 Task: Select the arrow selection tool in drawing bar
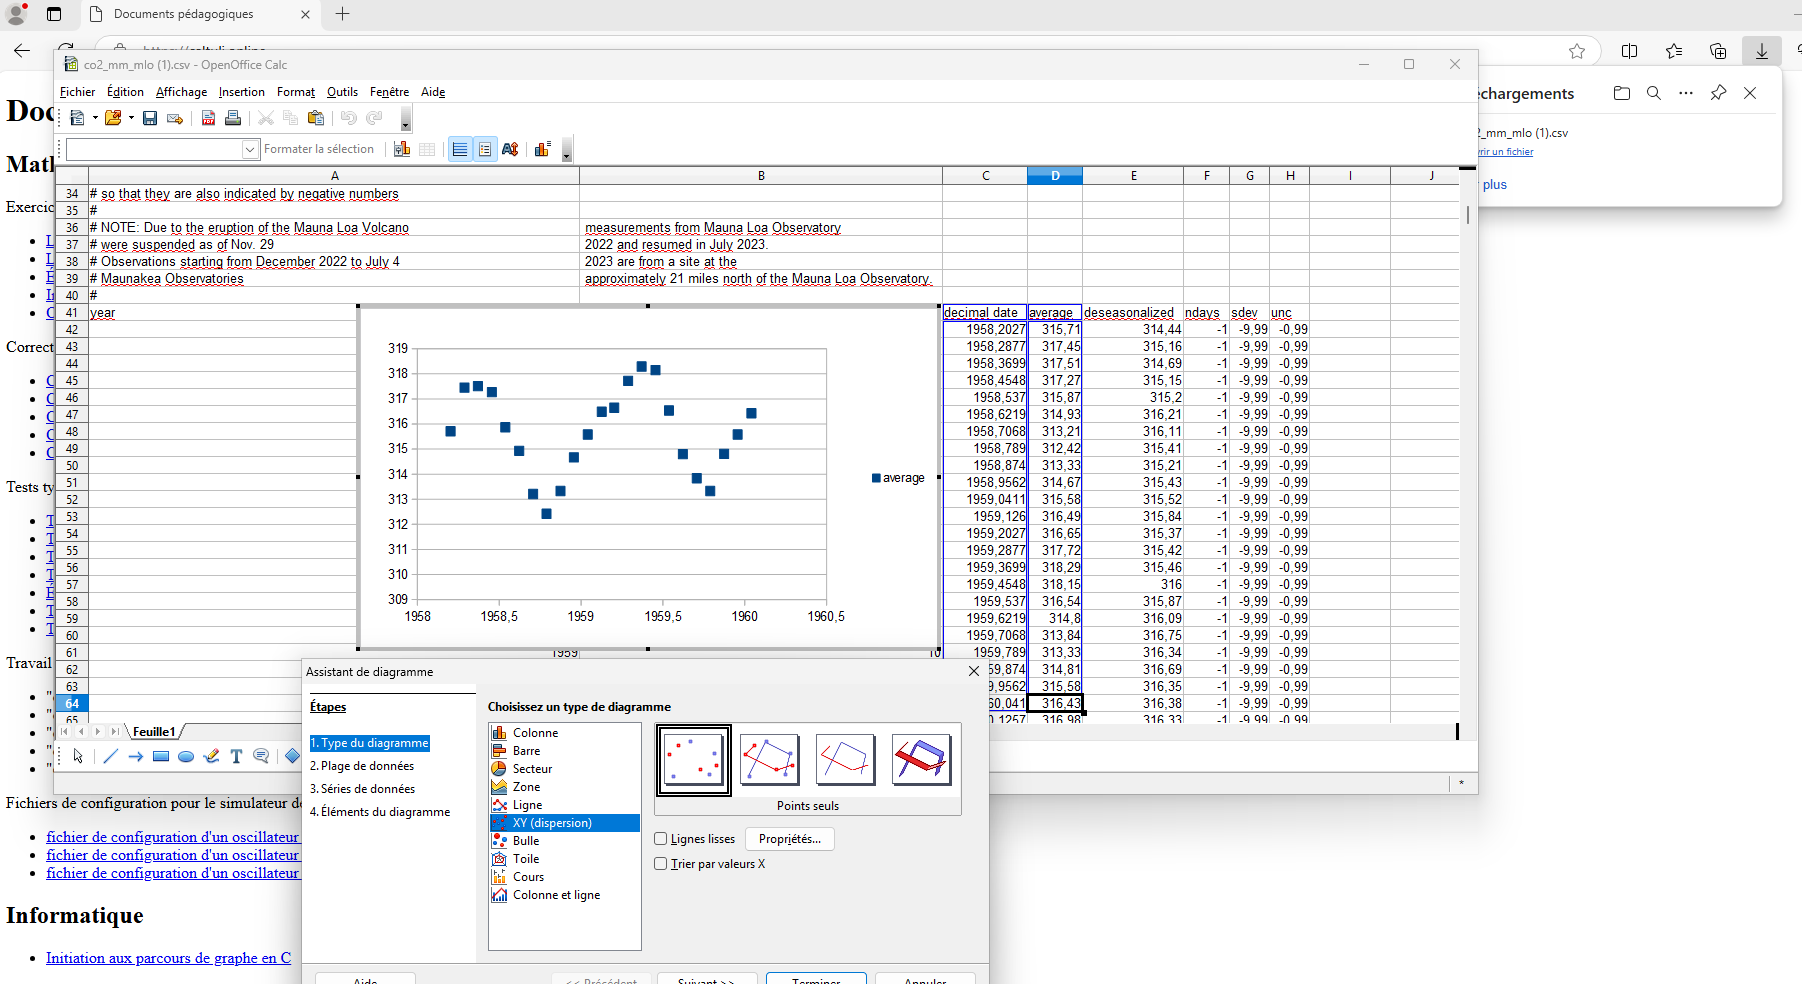coord(78,756)
